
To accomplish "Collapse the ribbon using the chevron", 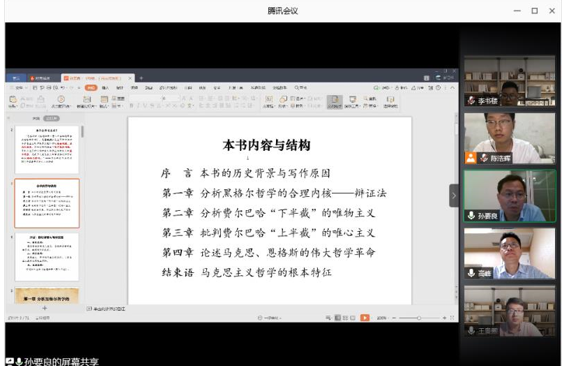I will 452,87.
